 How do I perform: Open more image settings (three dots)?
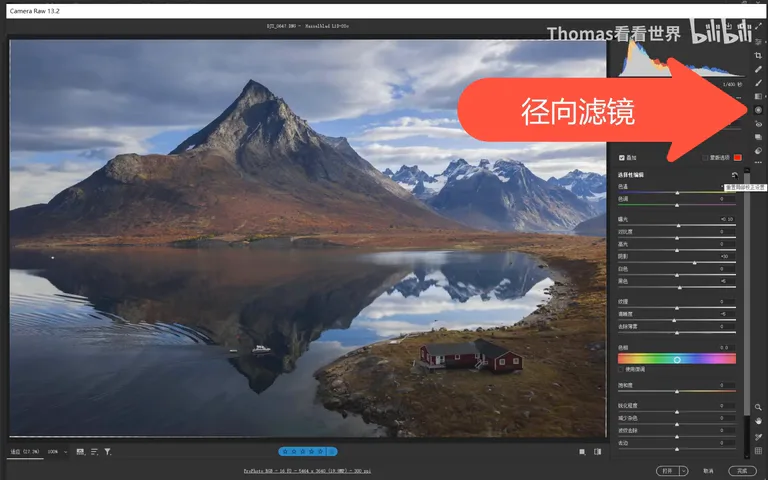click(758, 162)
